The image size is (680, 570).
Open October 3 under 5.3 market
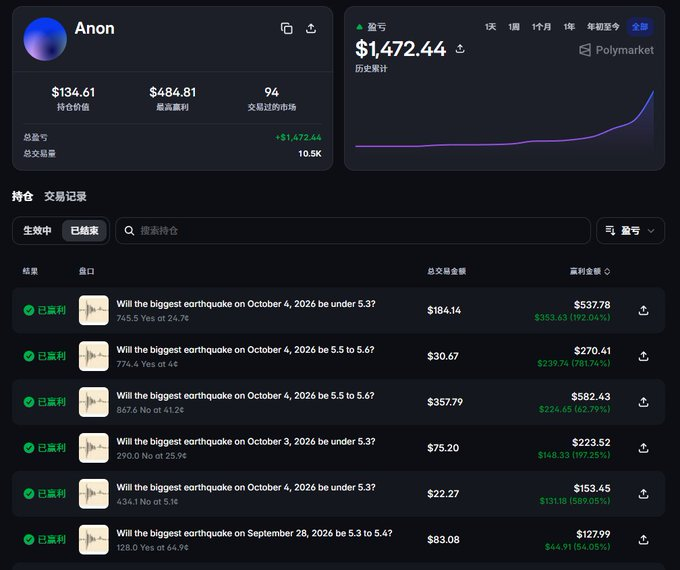246,441
